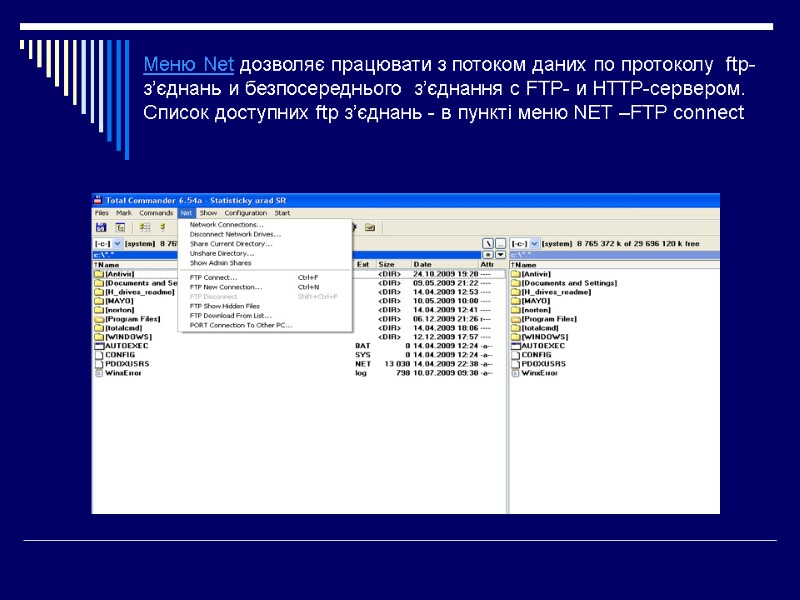Sort by the Date column header
Screen dimensions: 800x600
coord(444,264)
